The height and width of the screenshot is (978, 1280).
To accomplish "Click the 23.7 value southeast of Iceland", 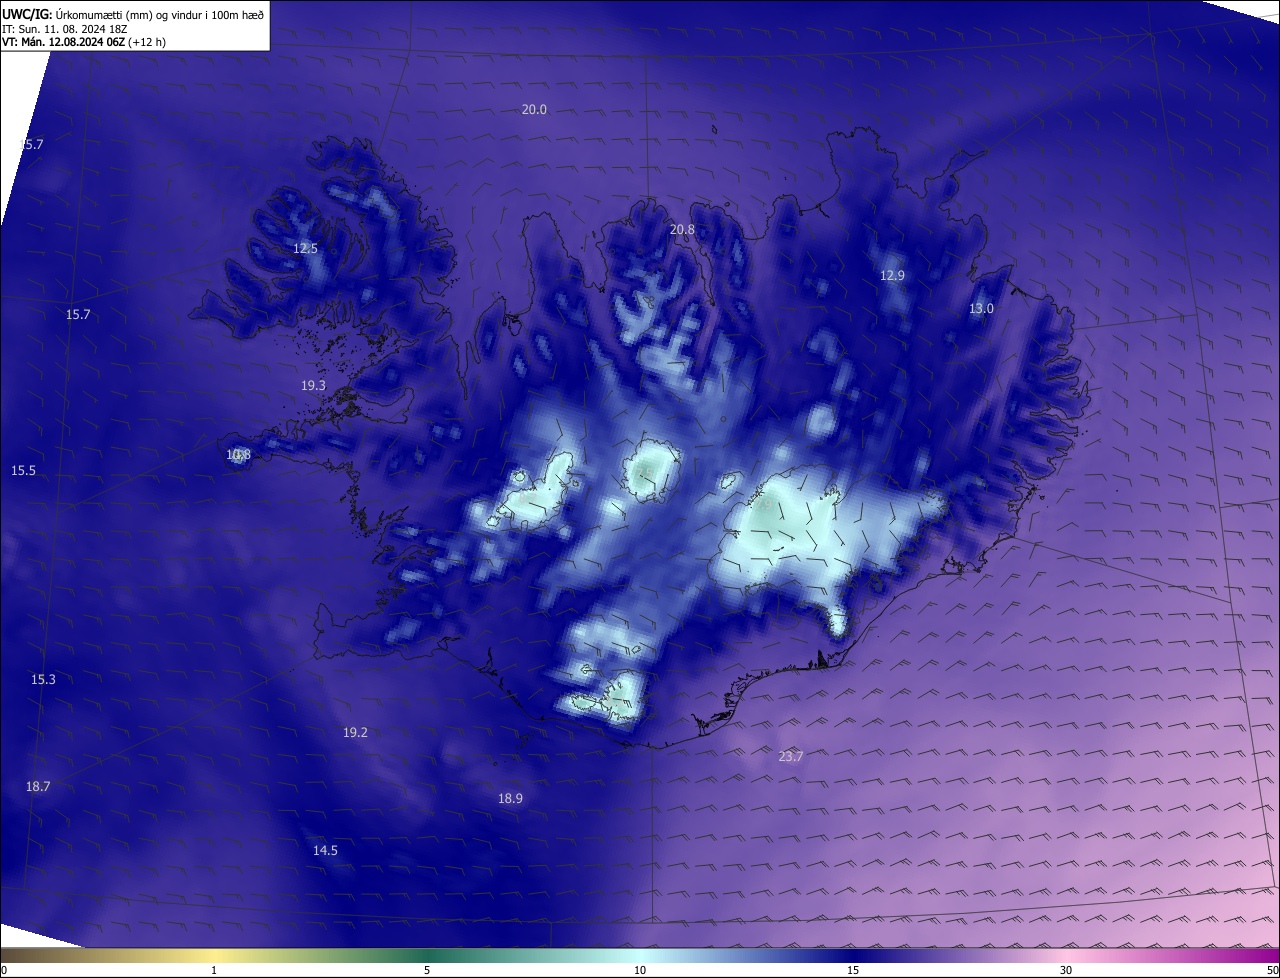I will coord(790,756).
